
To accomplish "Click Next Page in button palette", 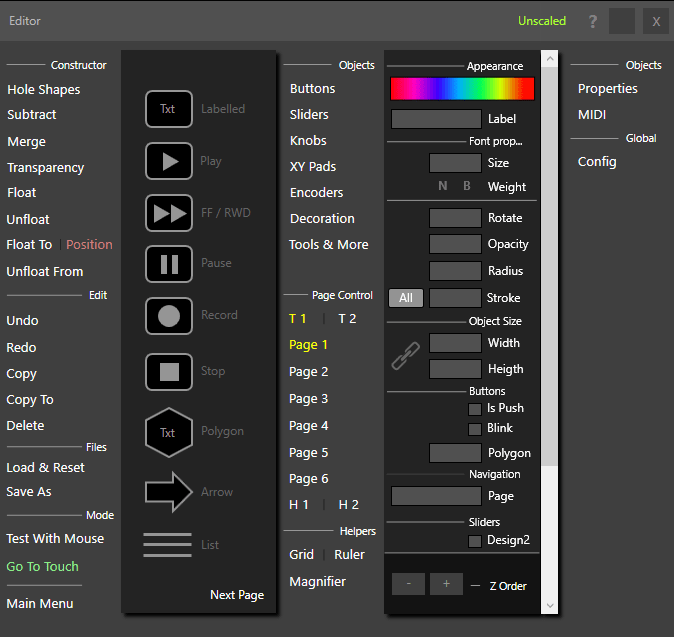I will 237,595.
